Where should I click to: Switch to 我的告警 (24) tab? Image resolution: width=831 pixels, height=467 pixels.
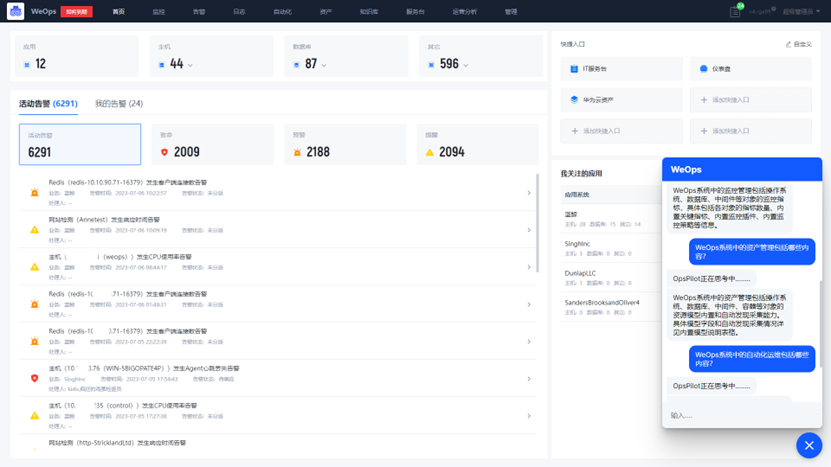point(119,103)
